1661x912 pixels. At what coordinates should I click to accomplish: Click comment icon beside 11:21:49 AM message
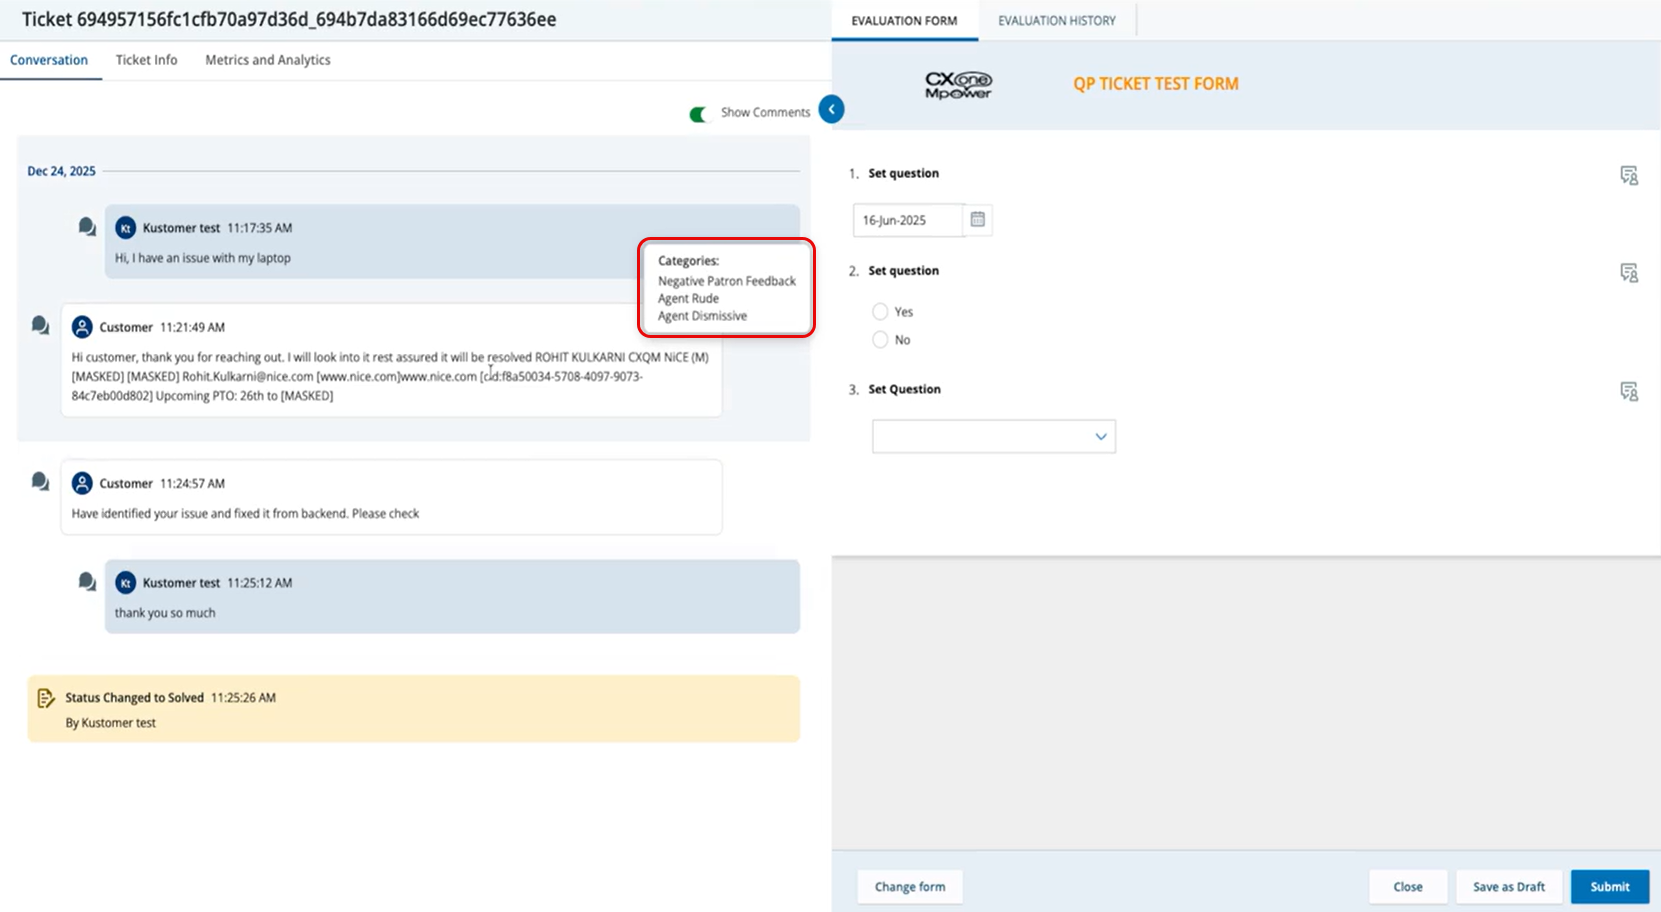click(x=40, y=326)
